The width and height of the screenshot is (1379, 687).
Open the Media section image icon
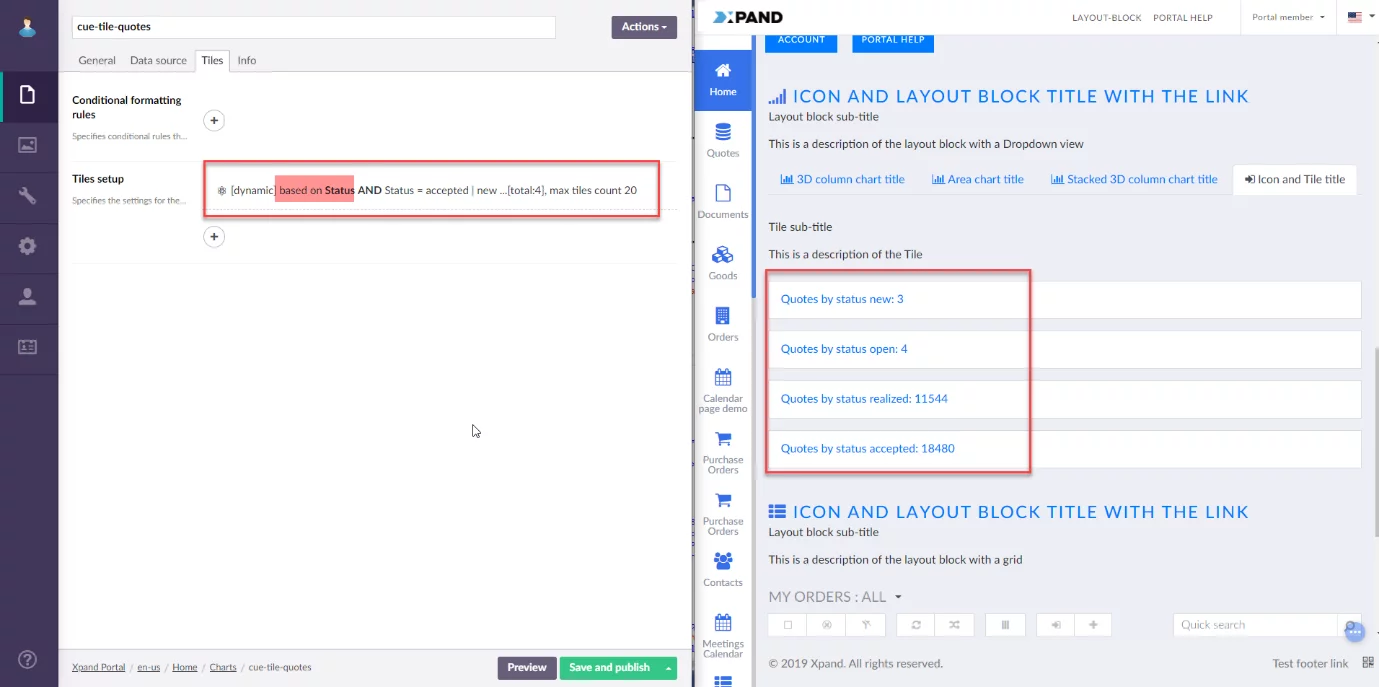[x=28, y=145]
